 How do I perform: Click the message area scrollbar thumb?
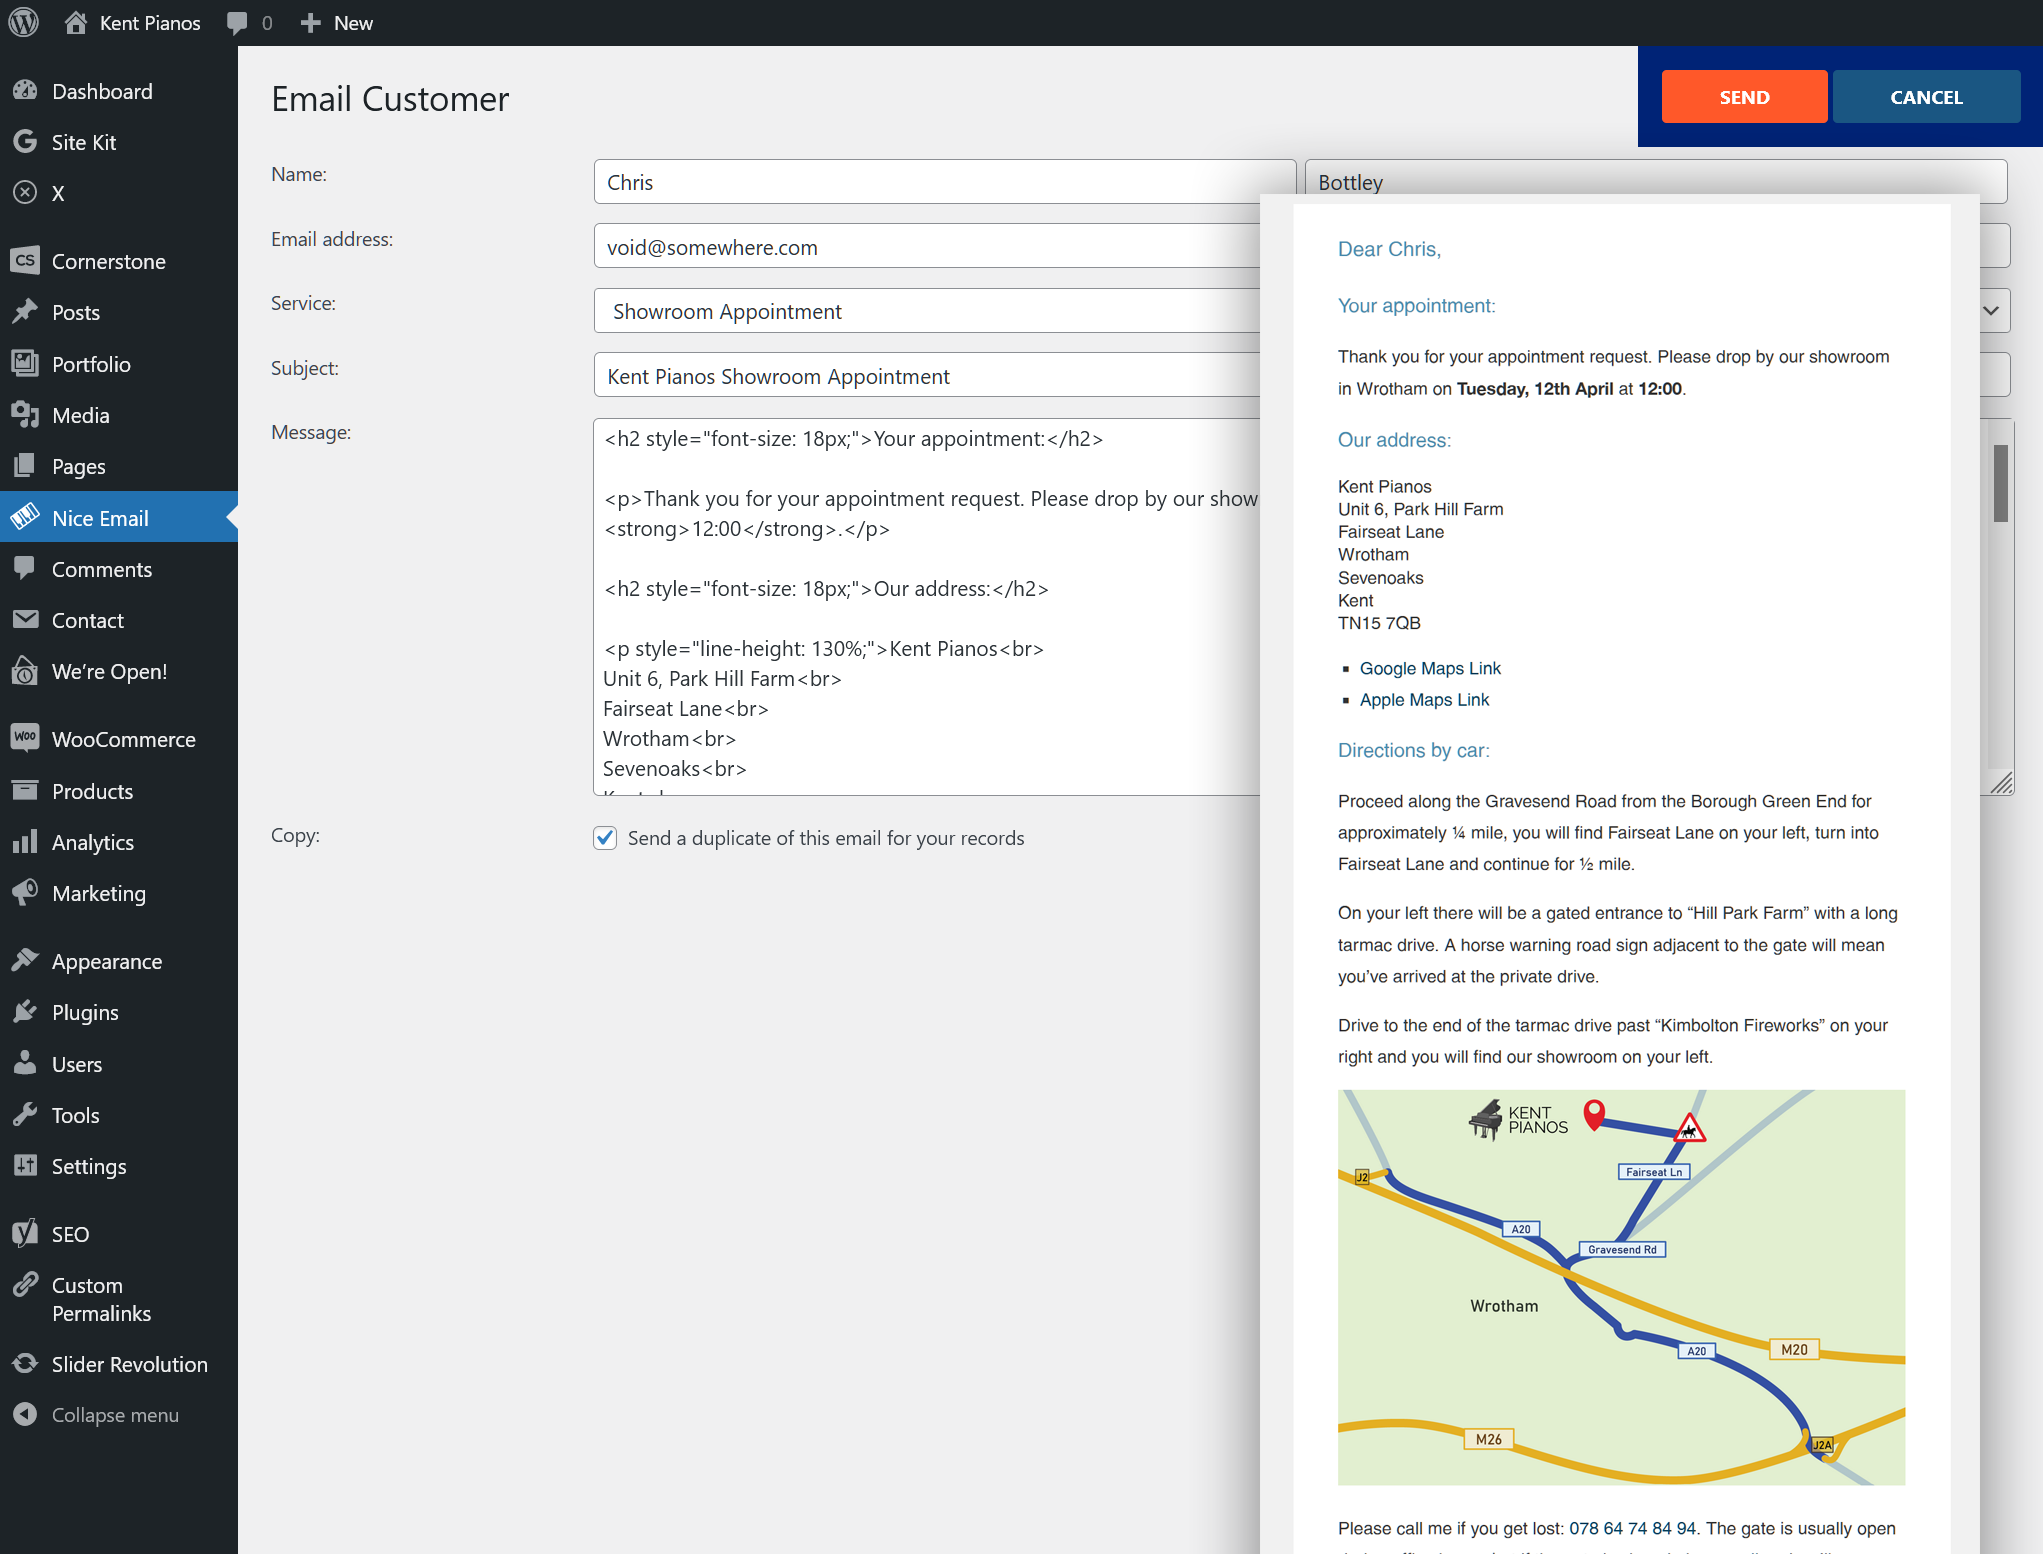2000,484
